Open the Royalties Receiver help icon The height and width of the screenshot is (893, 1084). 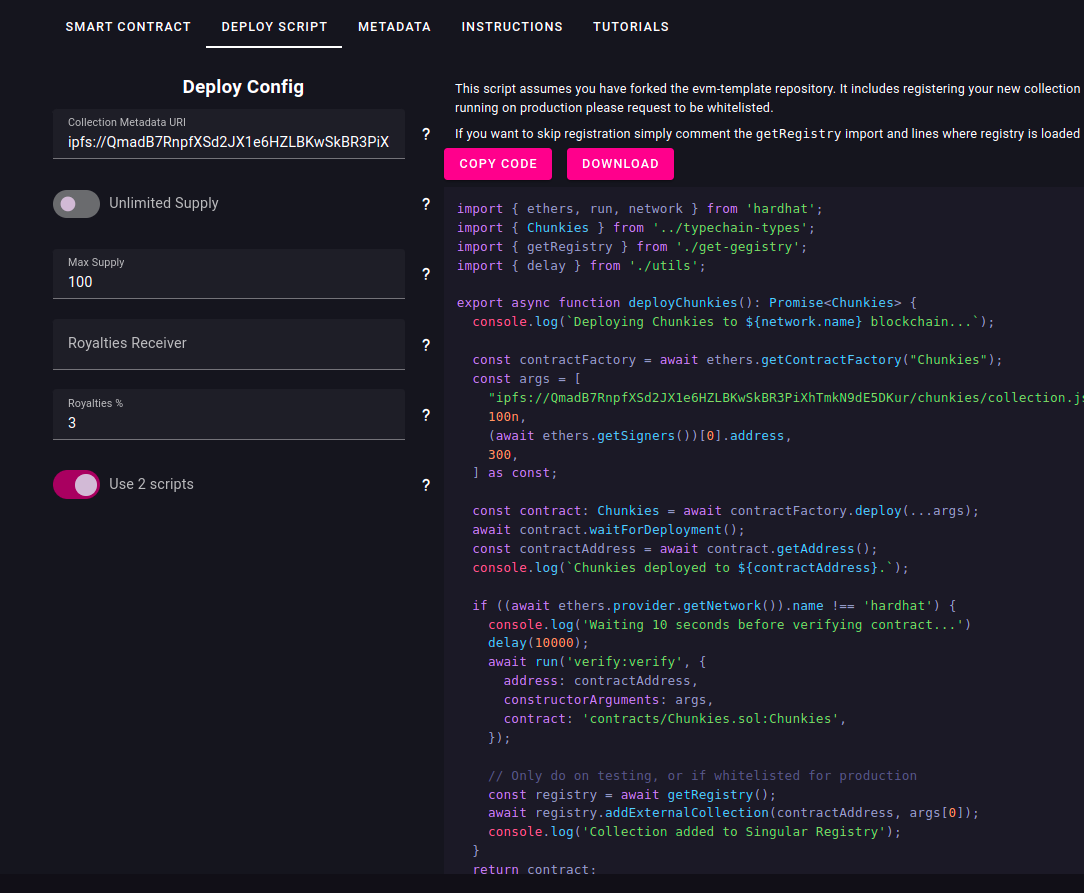click(x=425, y=344)
